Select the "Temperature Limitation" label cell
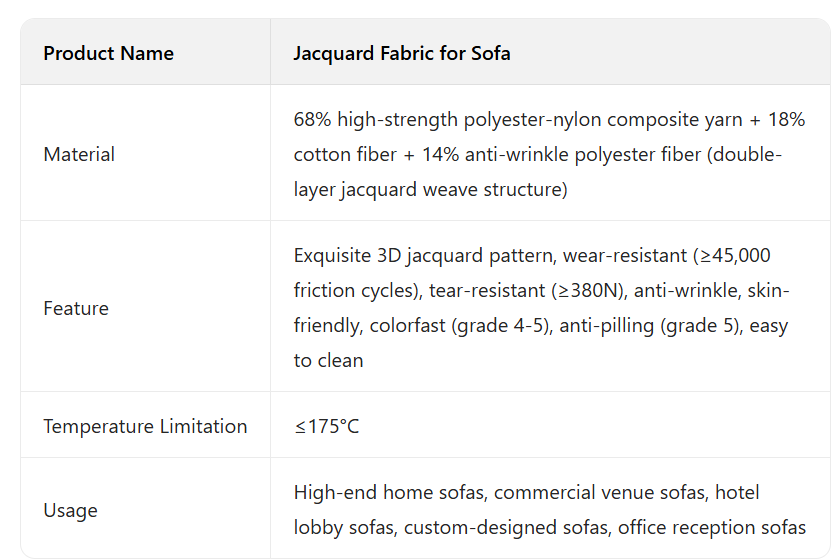Screen dimensions: 840x560 click(145, 426)
